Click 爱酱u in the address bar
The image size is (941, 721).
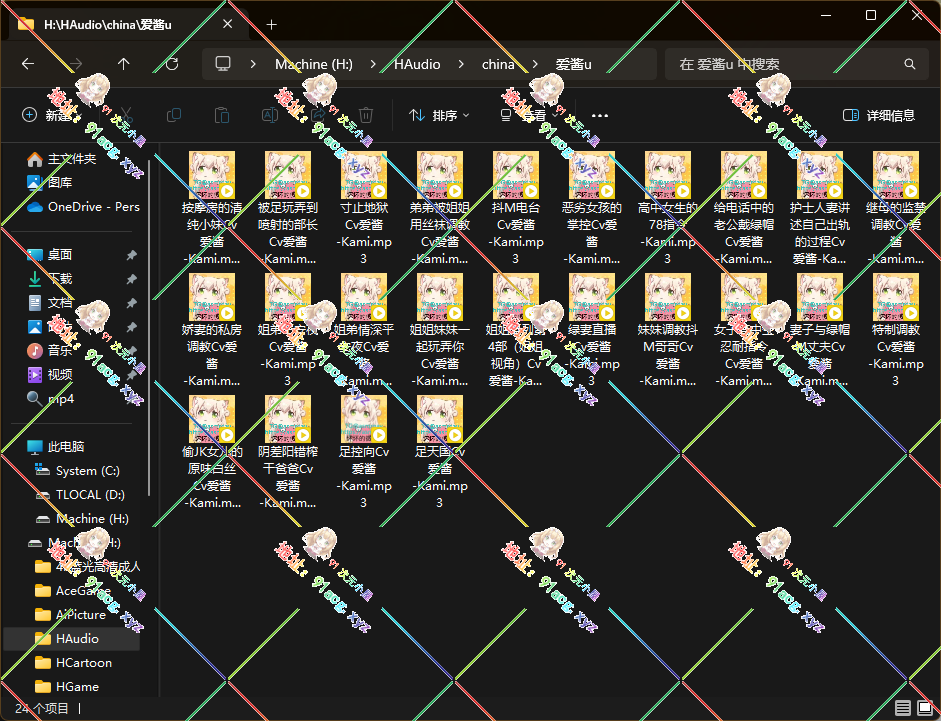pyautogui.click(x=573, y=64)
